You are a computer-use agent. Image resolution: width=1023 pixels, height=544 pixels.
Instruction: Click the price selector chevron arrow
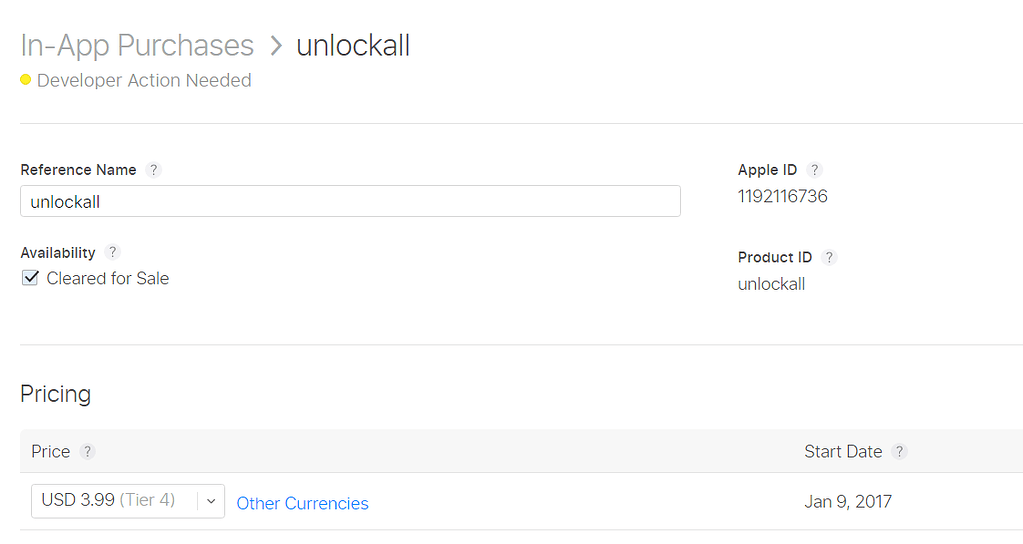[x=211, y=500]
